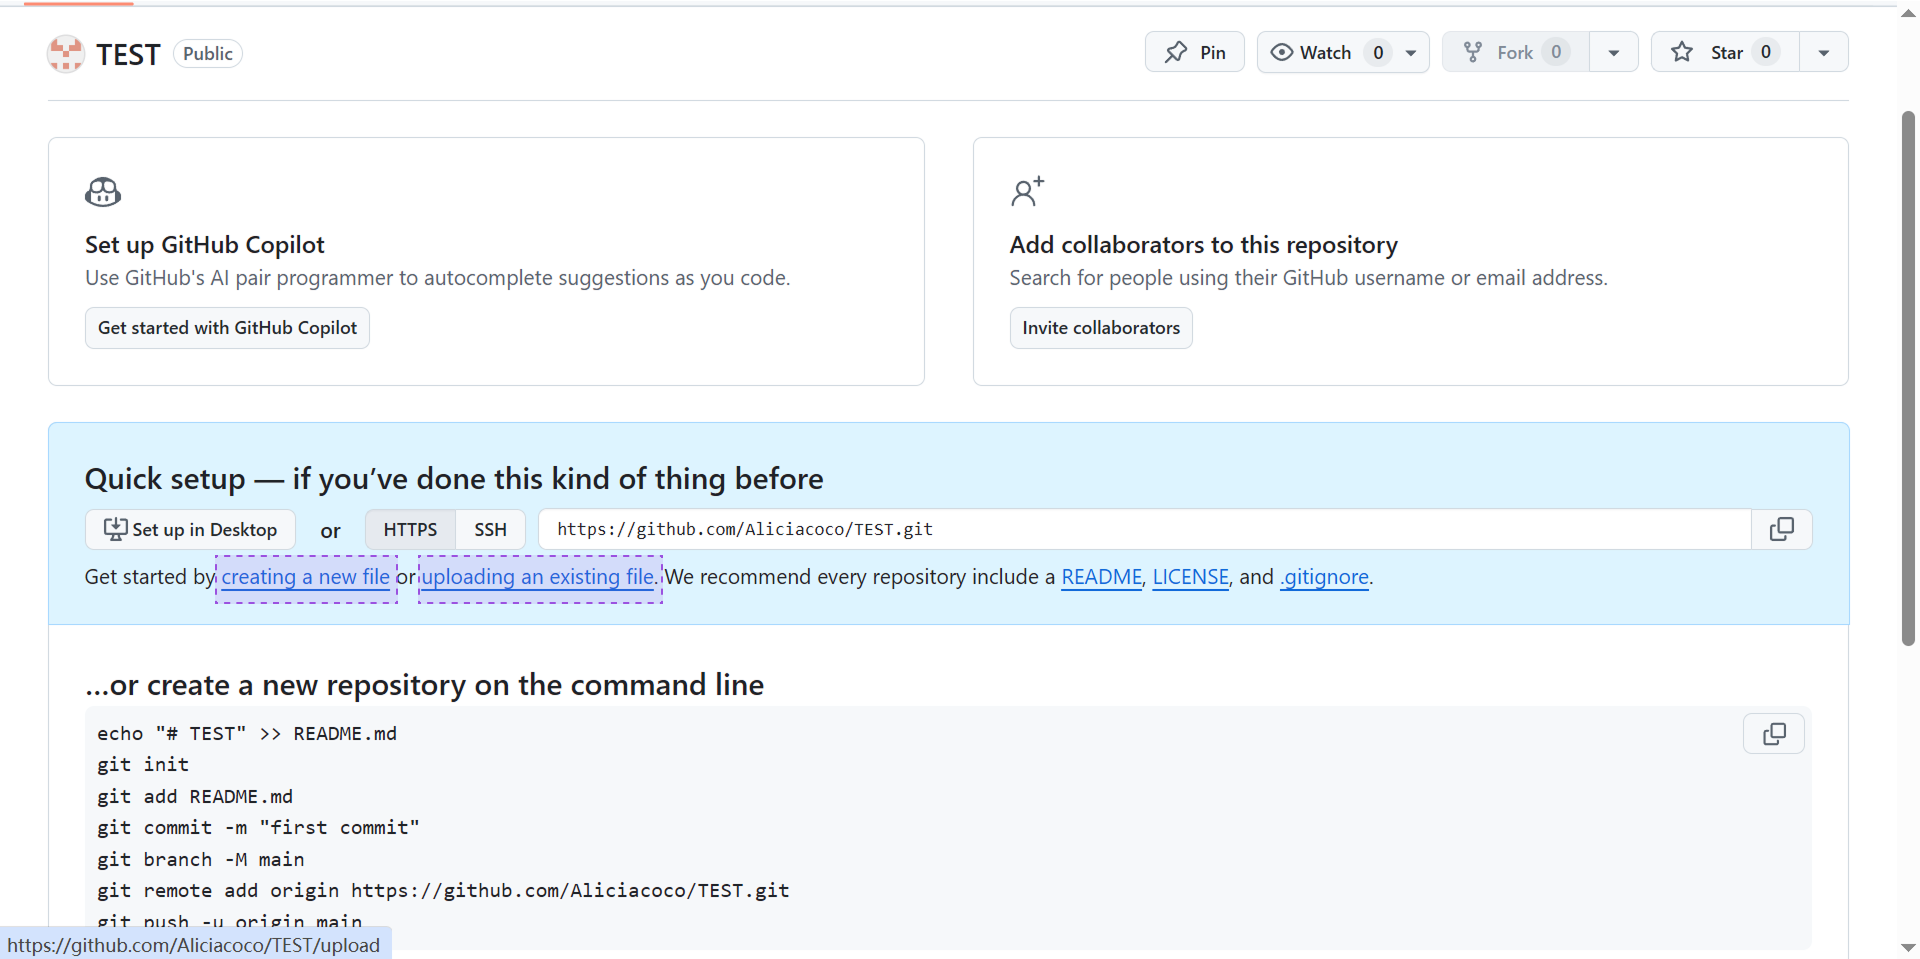
Task: Click the 'git commit -m' command line
Action: 258,828
